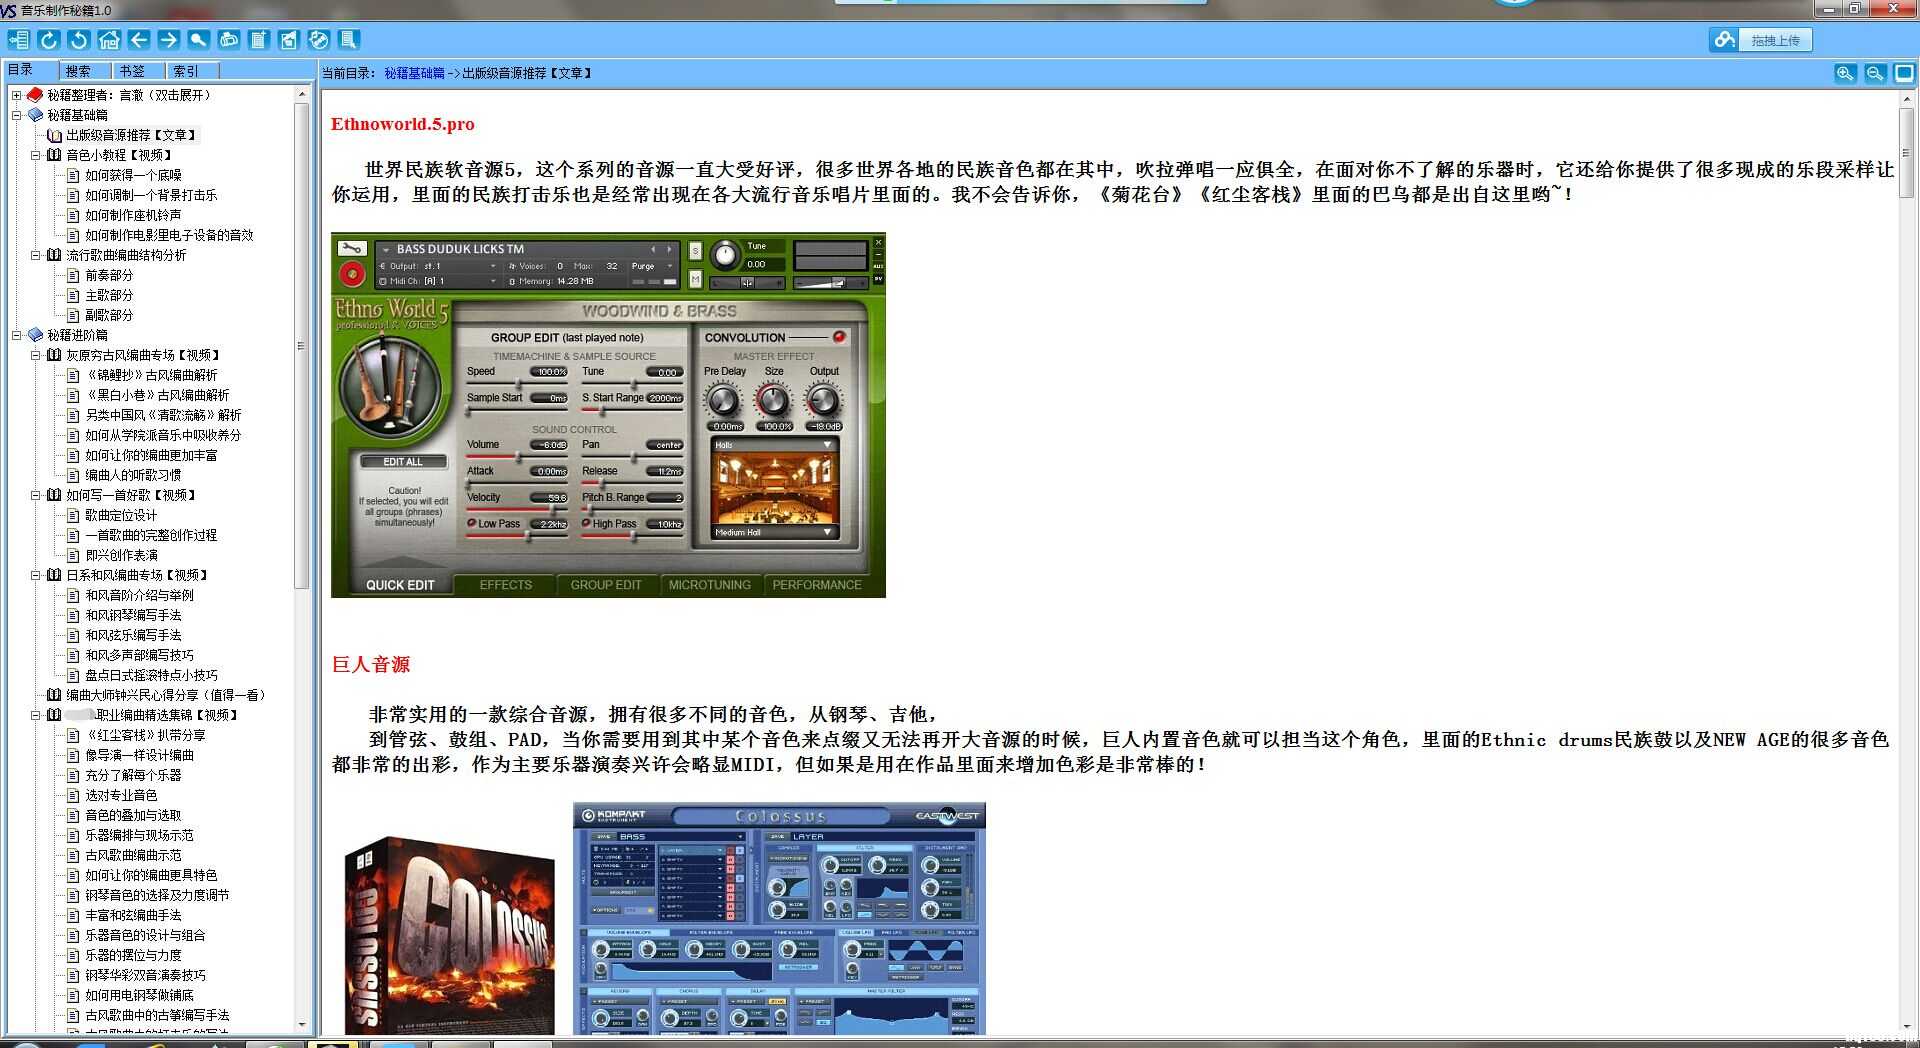1920x1048 pixels.
Task: Collapse the 如何写一首好歌【视频】 node
Action: 35,495
